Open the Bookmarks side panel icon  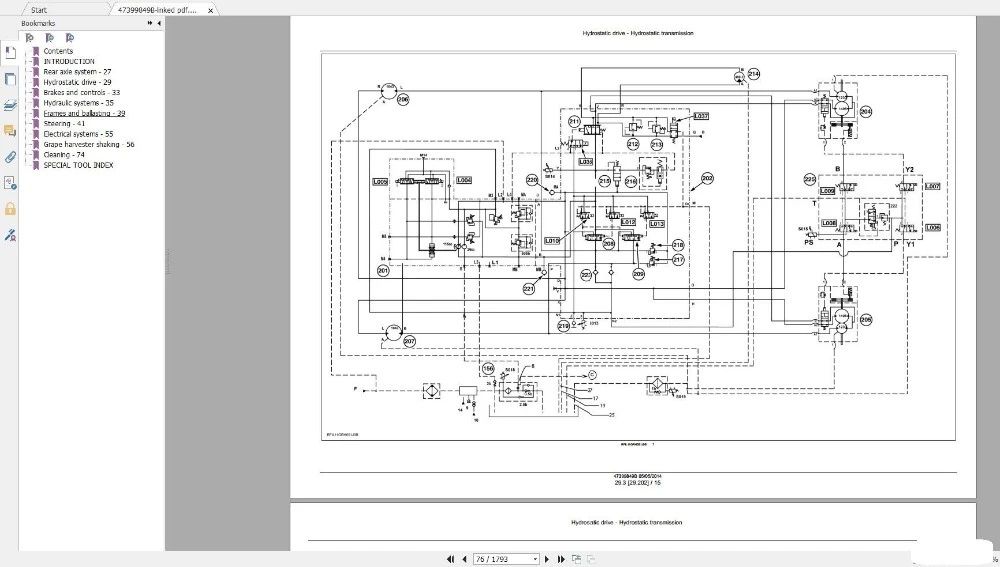tap(10, 53)
